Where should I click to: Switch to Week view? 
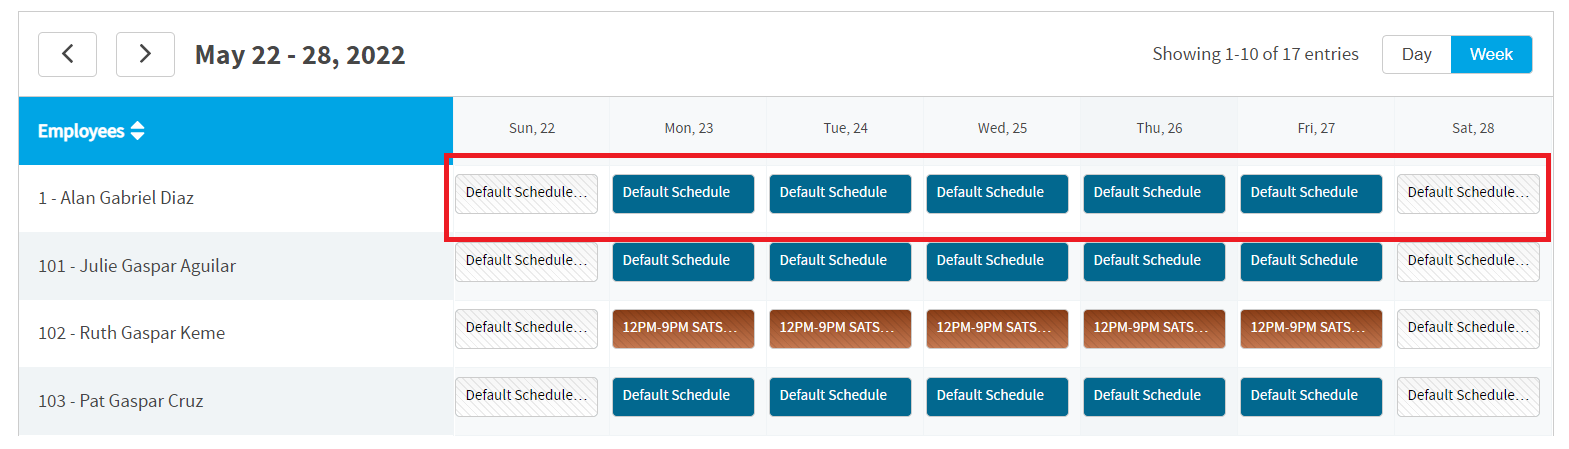(1491, 54)
